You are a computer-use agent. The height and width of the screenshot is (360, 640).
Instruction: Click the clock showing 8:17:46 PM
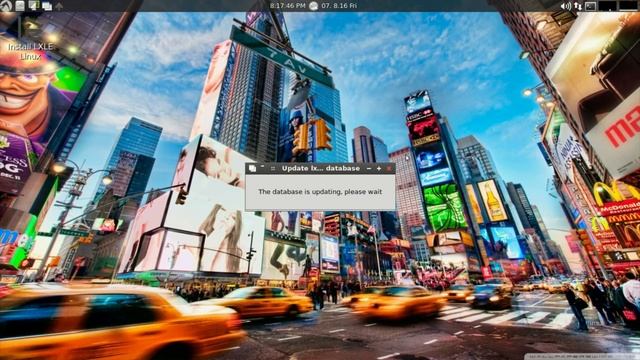[288, 6]
